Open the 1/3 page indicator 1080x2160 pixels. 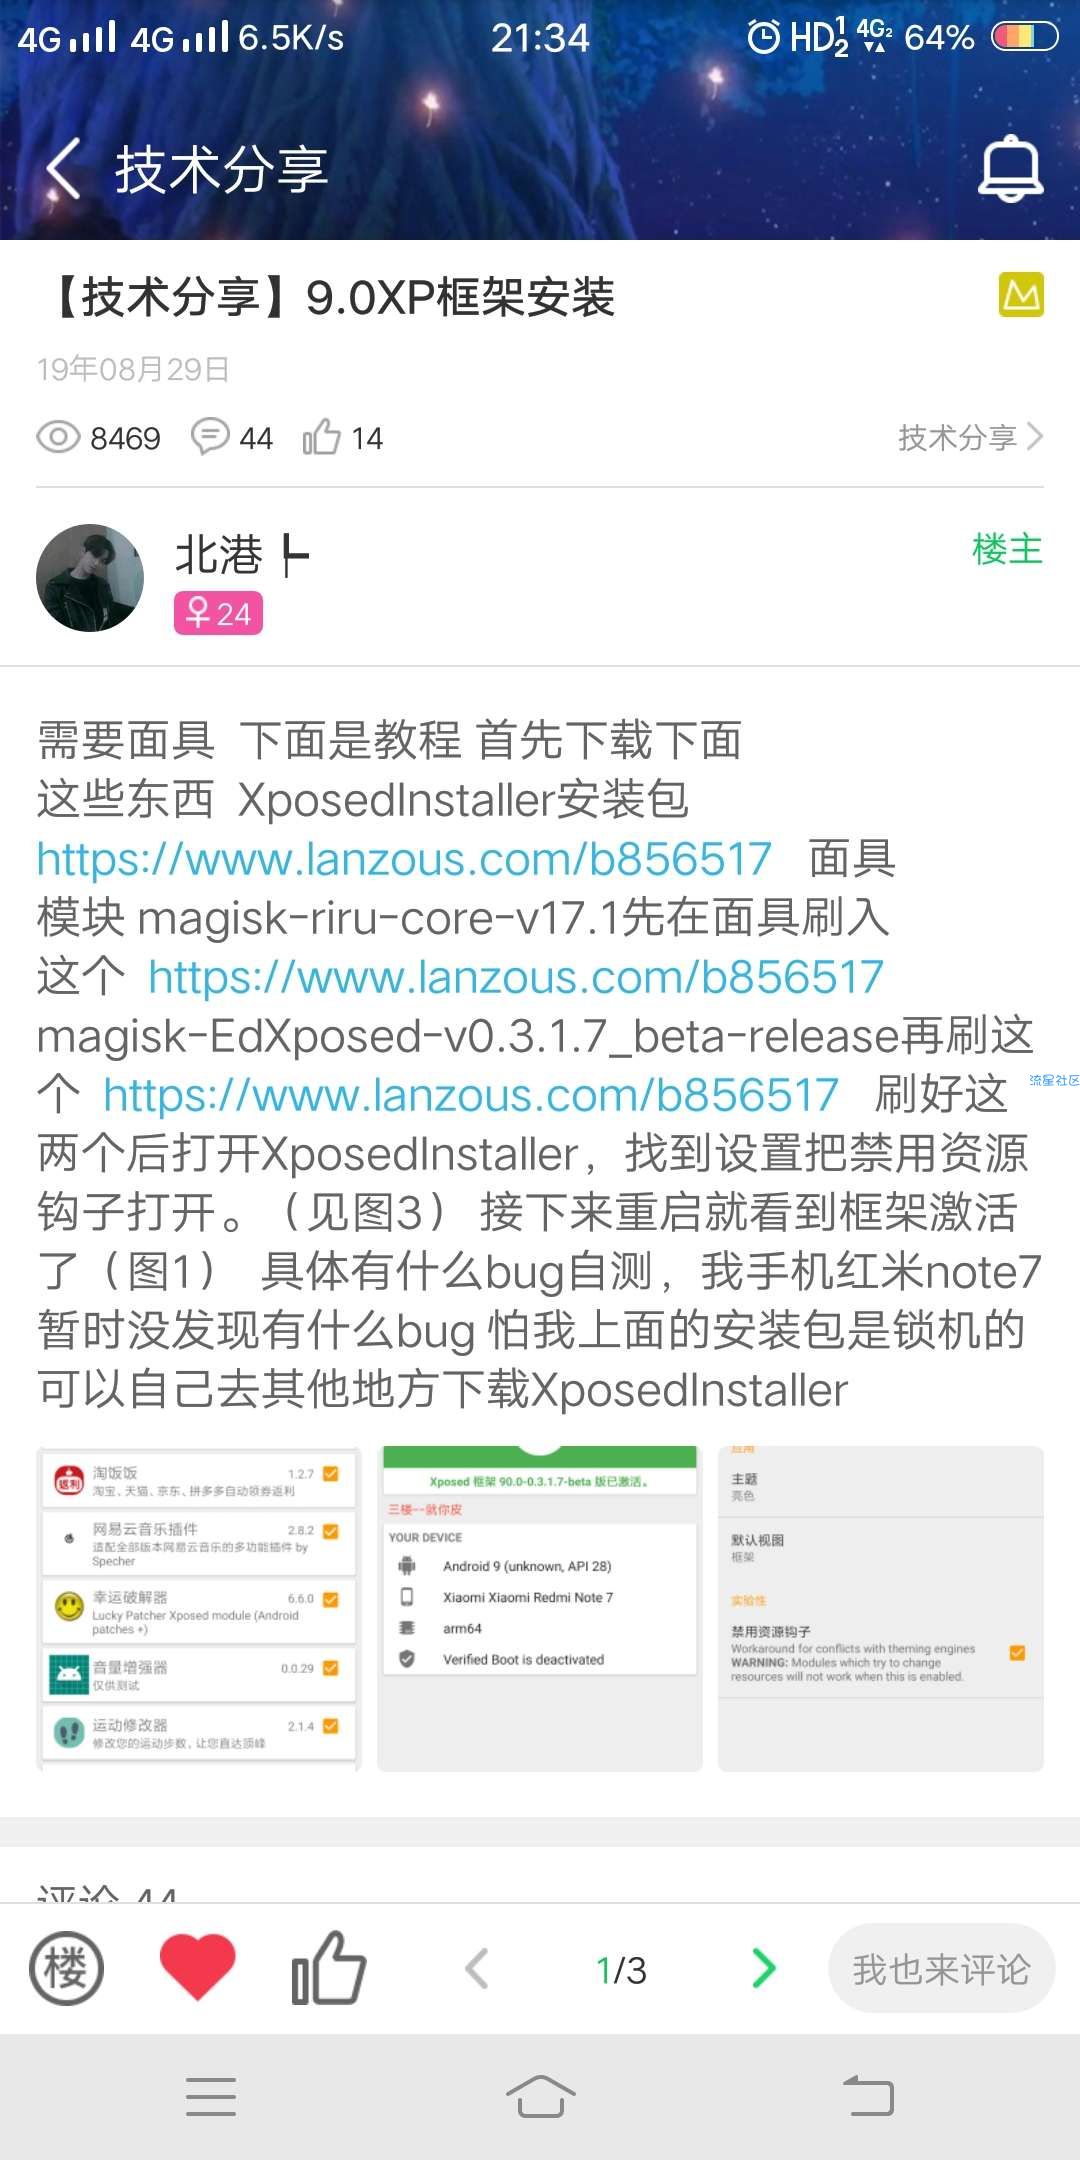(x=621, y=1970)
